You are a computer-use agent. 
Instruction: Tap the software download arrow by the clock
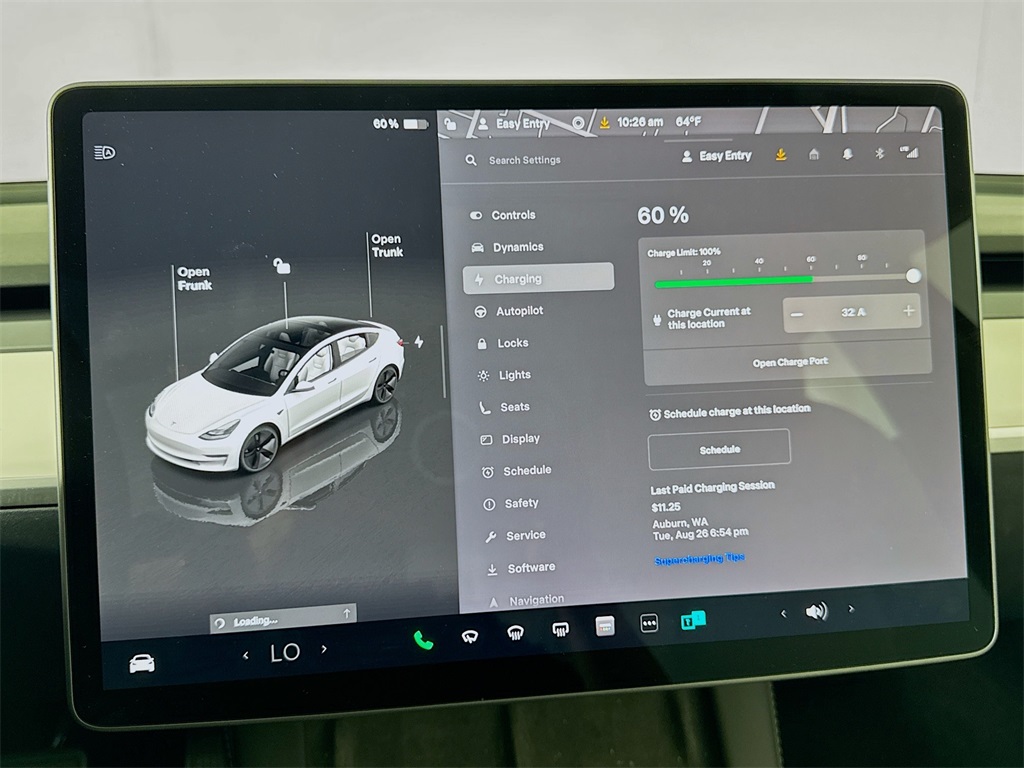[605, 123]
